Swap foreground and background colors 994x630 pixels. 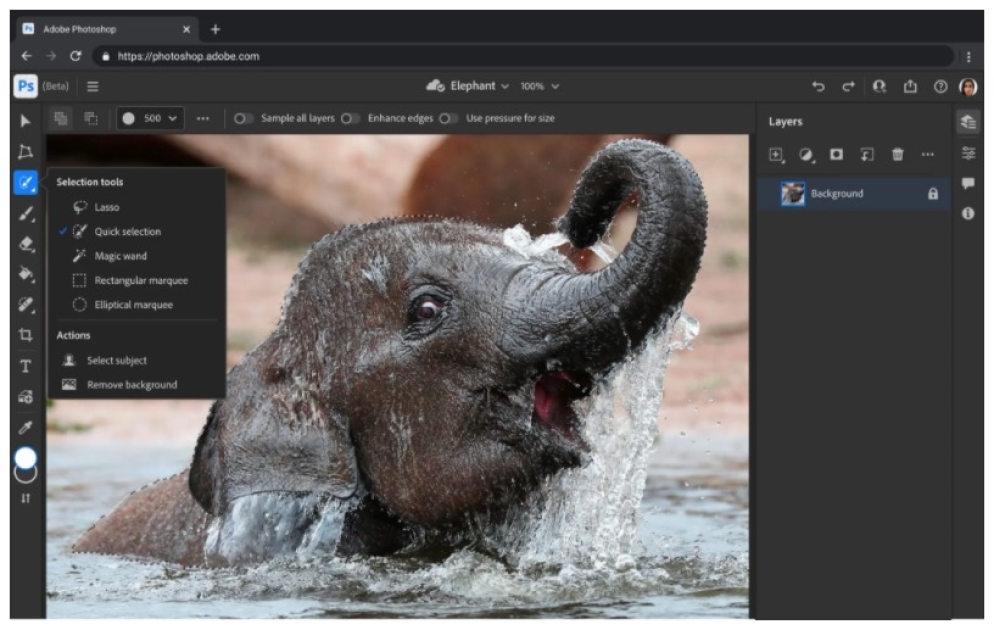pos(25,498)
